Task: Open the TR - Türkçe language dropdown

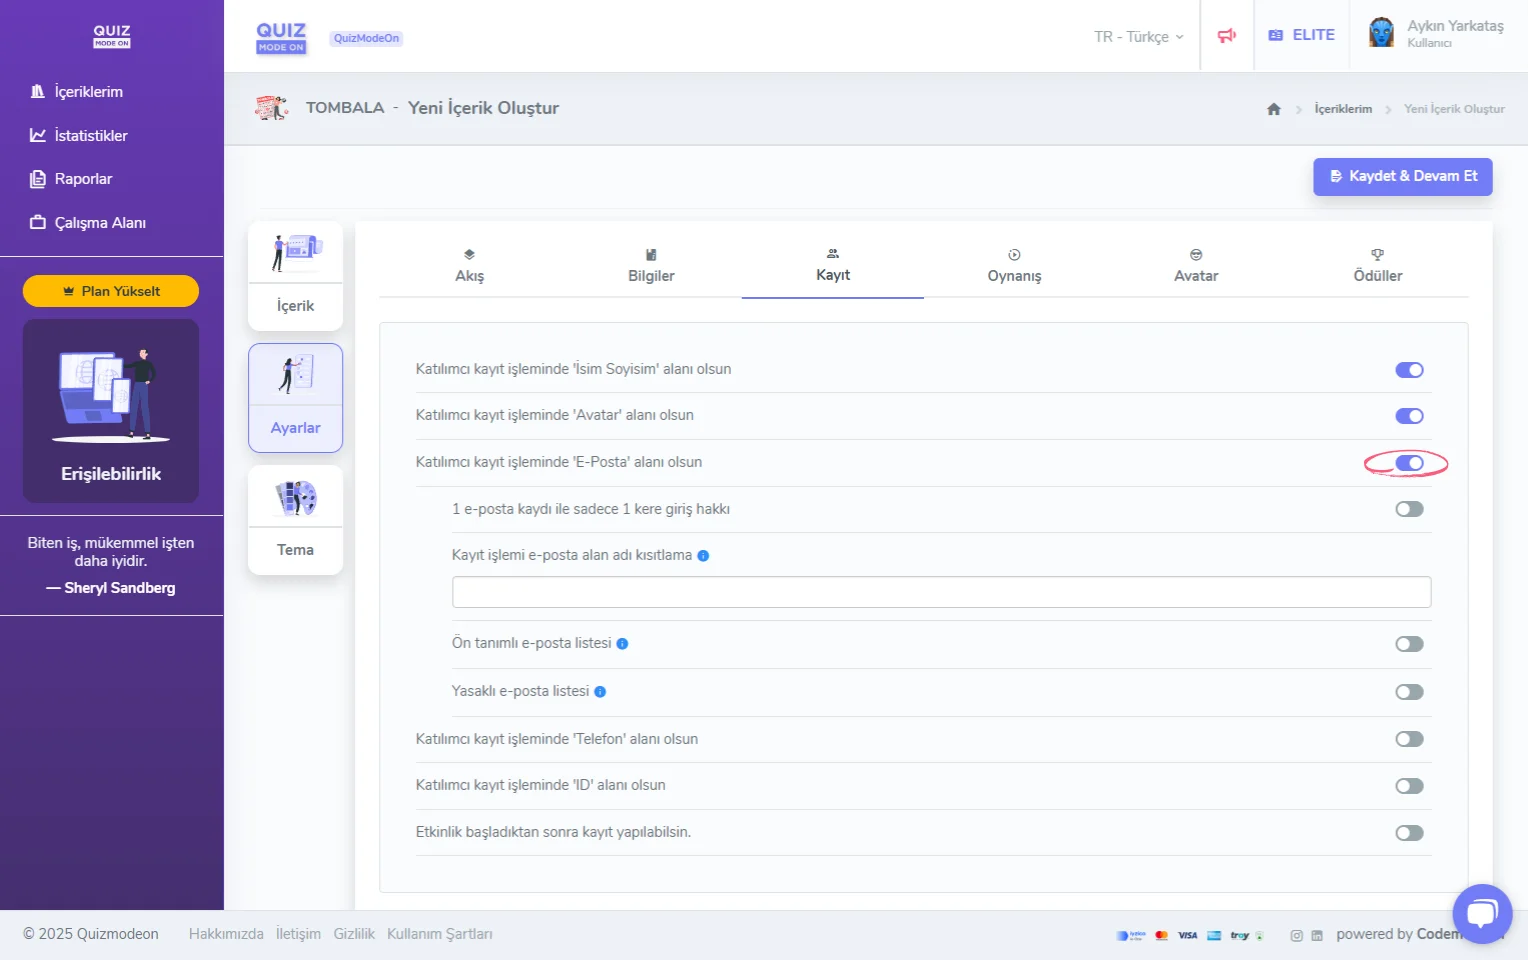Action: (x=1138, y=37)
